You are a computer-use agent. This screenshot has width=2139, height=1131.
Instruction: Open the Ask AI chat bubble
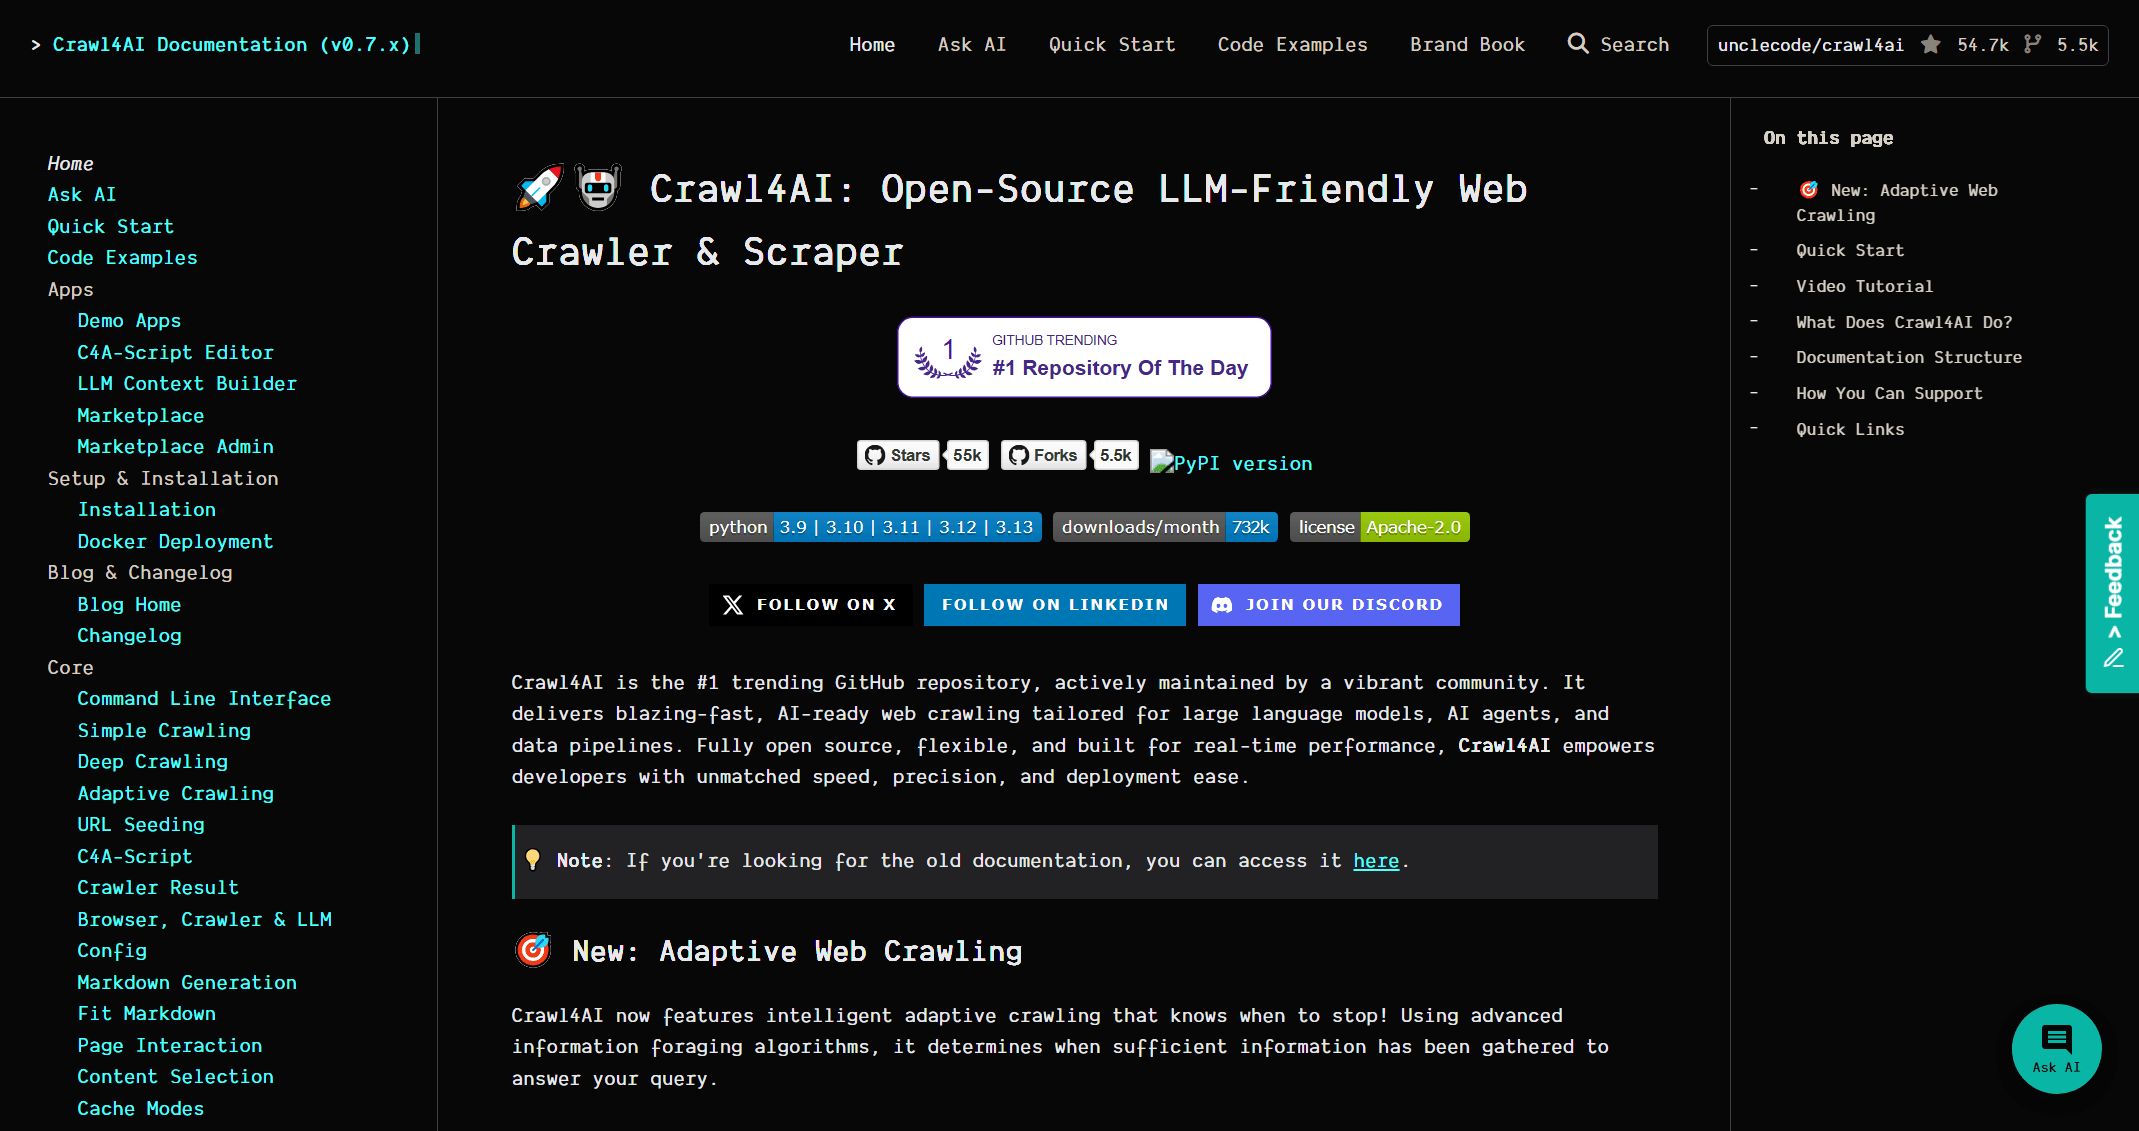[2056, 1048]
